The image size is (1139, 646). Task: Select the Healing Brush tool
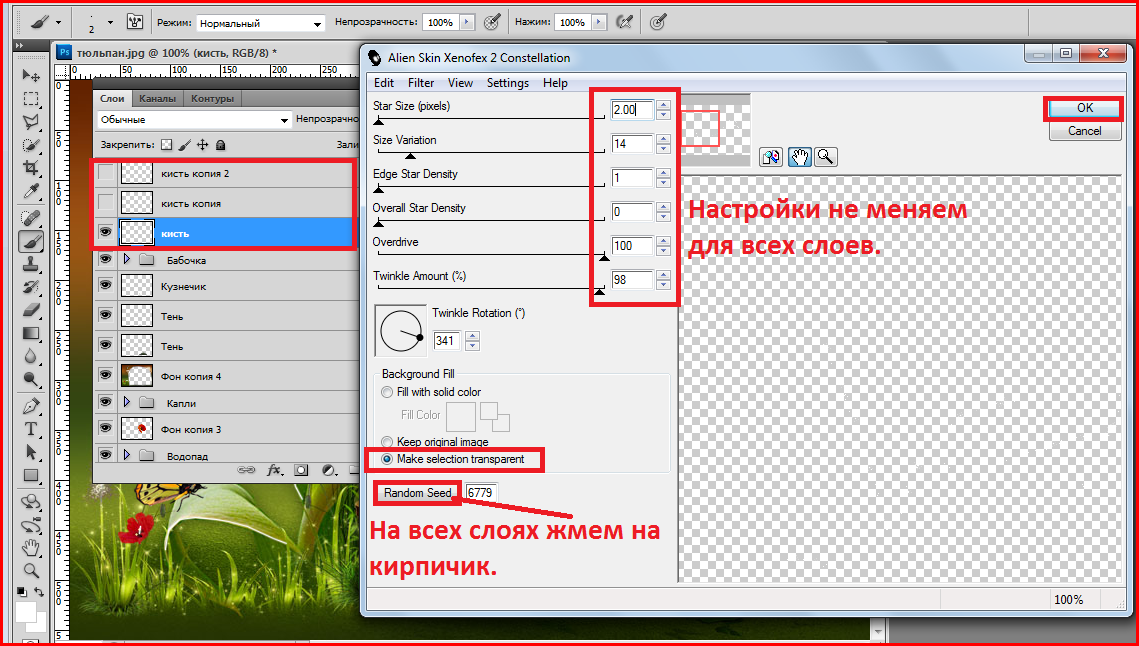point(31,217)
